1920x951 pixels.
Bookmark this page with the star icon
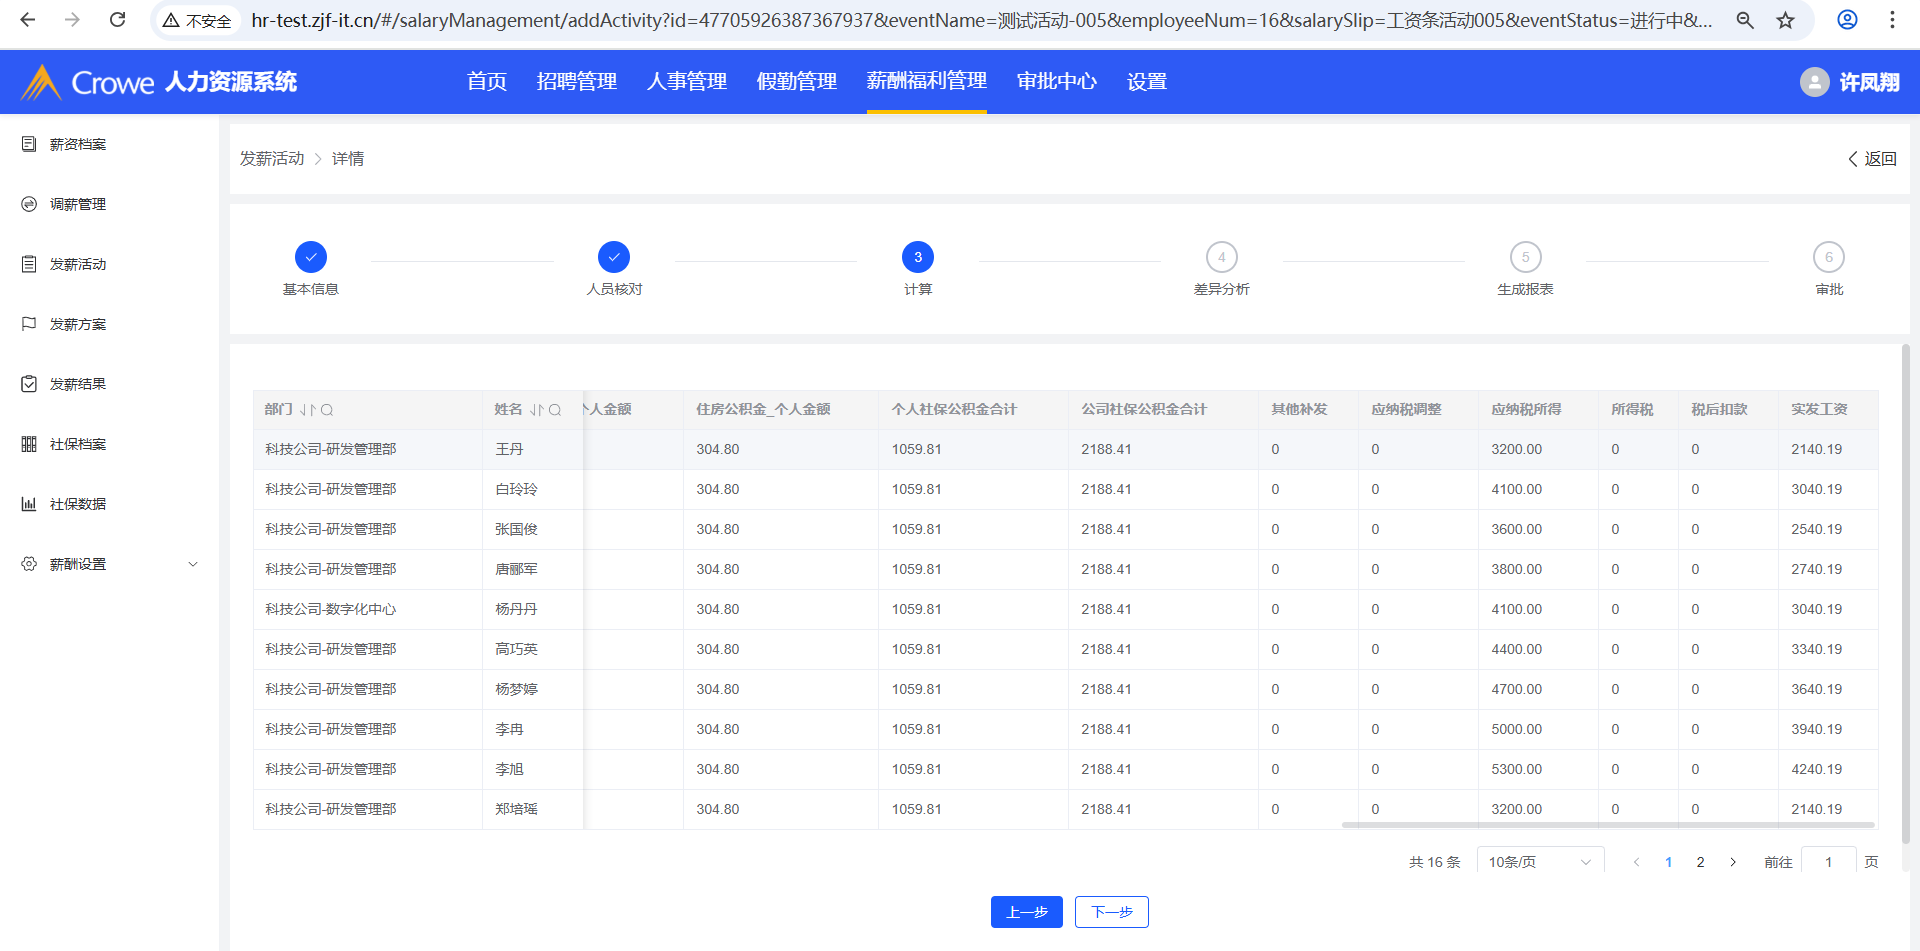(x=1785, y=20)
